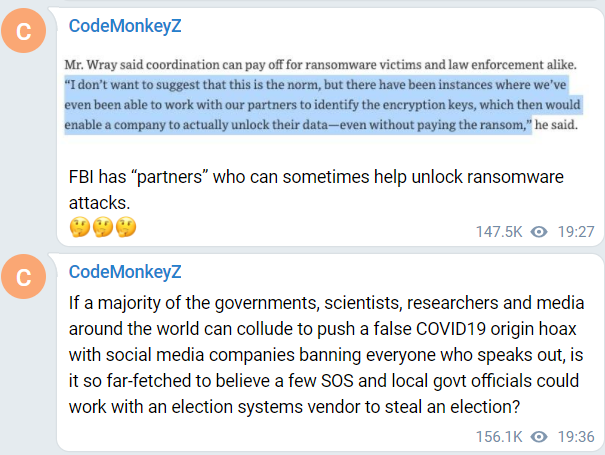Click the 19:36 timestamp

pos(576,436)
